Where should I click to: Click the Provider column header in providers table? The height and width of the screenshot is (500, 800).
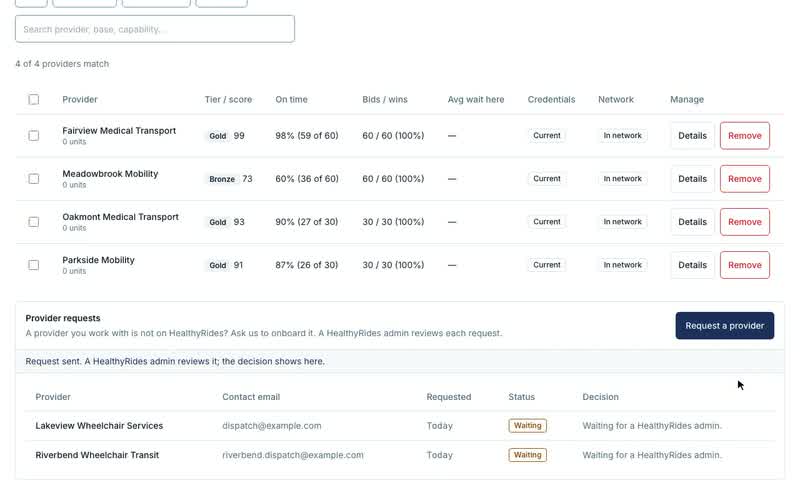coord(80,99)
